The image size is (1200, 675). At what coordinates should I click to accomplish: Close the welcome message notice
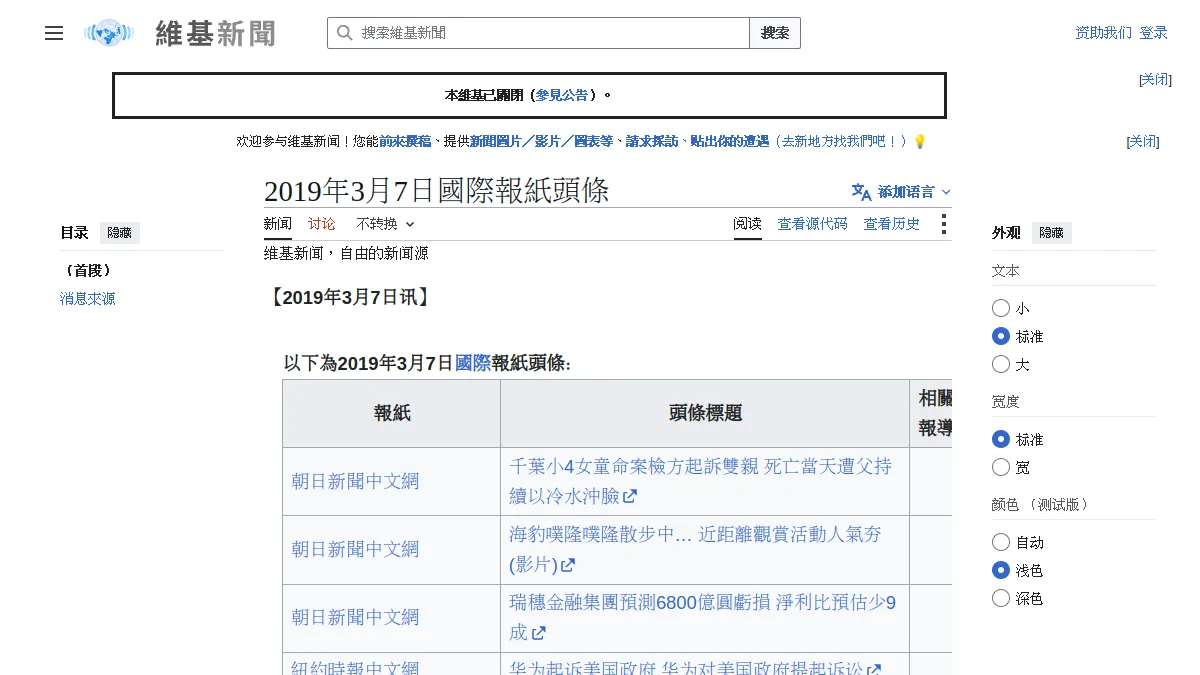[1143, 142]
